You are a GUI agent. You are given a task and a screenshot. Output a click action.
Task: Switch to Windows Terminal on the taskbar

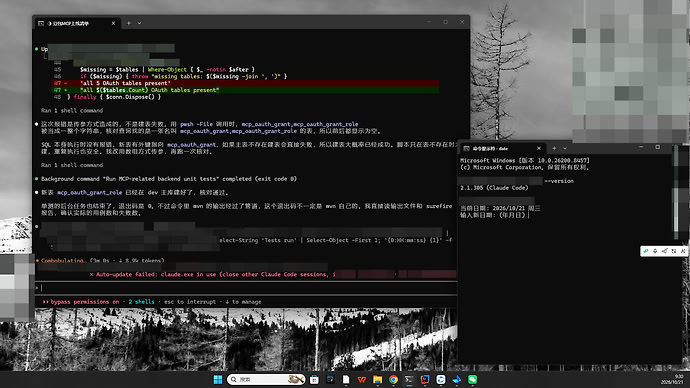pyautogui.click(x=409, y=379)
